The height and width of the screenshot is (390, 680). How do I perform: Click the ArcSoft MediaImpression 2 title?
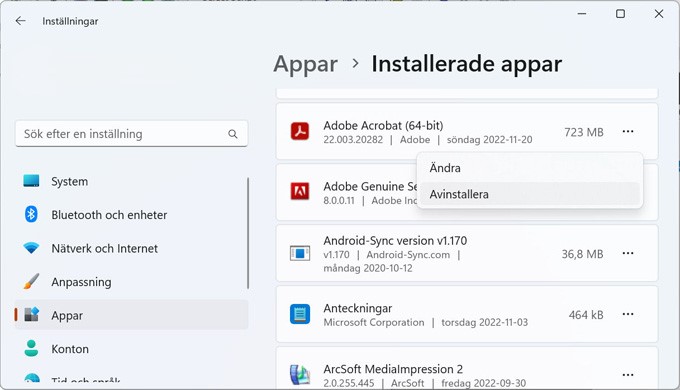tap(393, 369)
